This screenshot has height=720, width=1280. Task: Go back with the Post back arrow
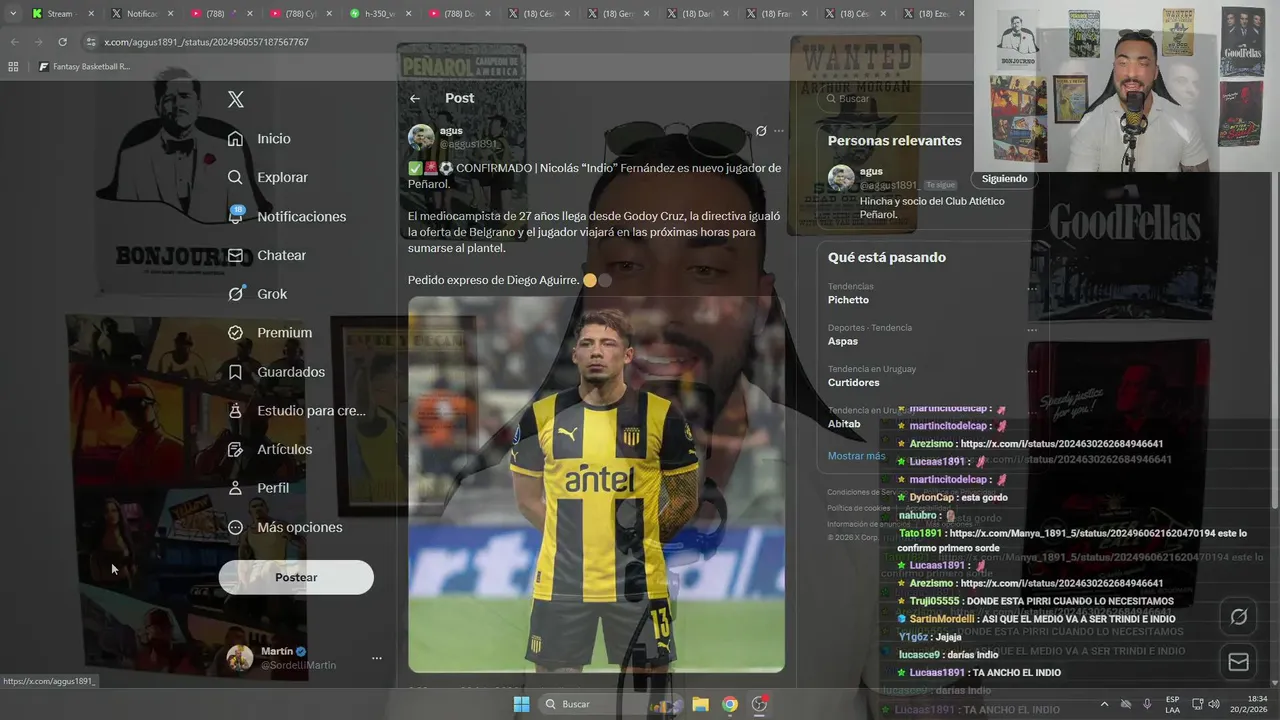(415, 98)
